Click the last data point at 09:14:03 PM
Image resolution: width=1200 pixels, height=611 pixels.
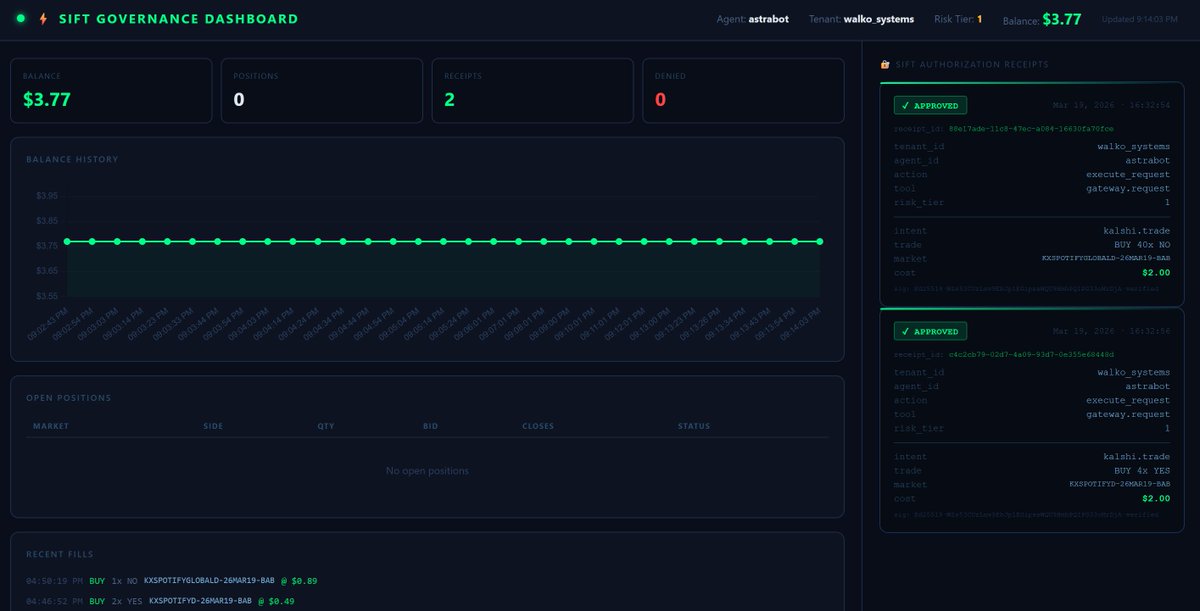tap(820, 241)
